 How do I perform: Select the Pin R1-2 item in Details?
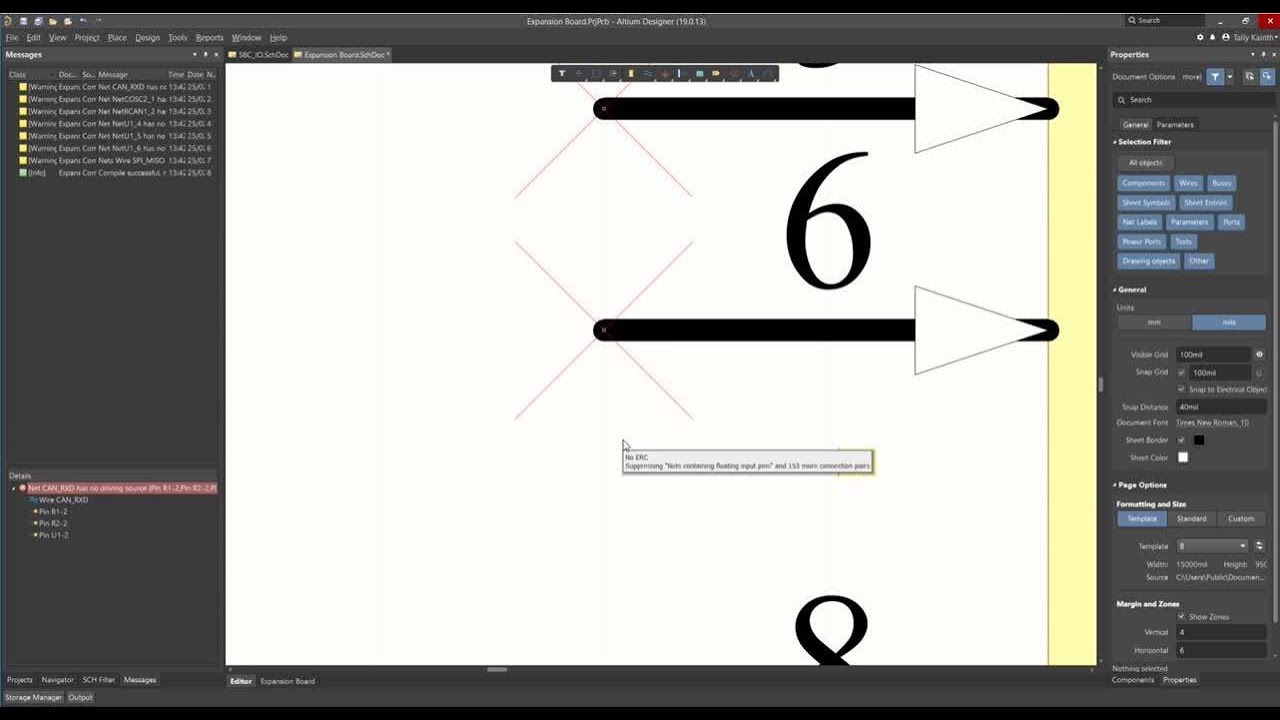(x=53, y=512)
